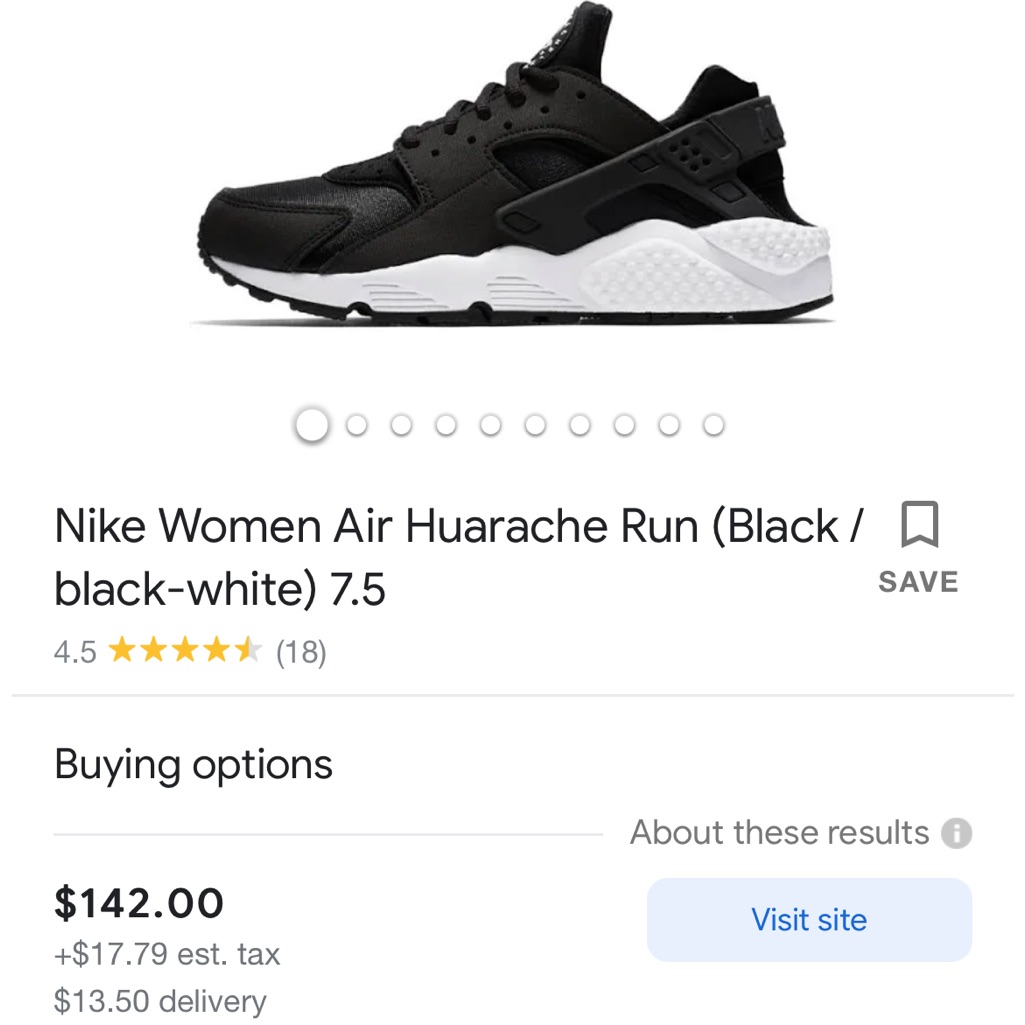Select the fifth carousel dot
Screen dimensions: 1025x1025
[x=492, y=424]
